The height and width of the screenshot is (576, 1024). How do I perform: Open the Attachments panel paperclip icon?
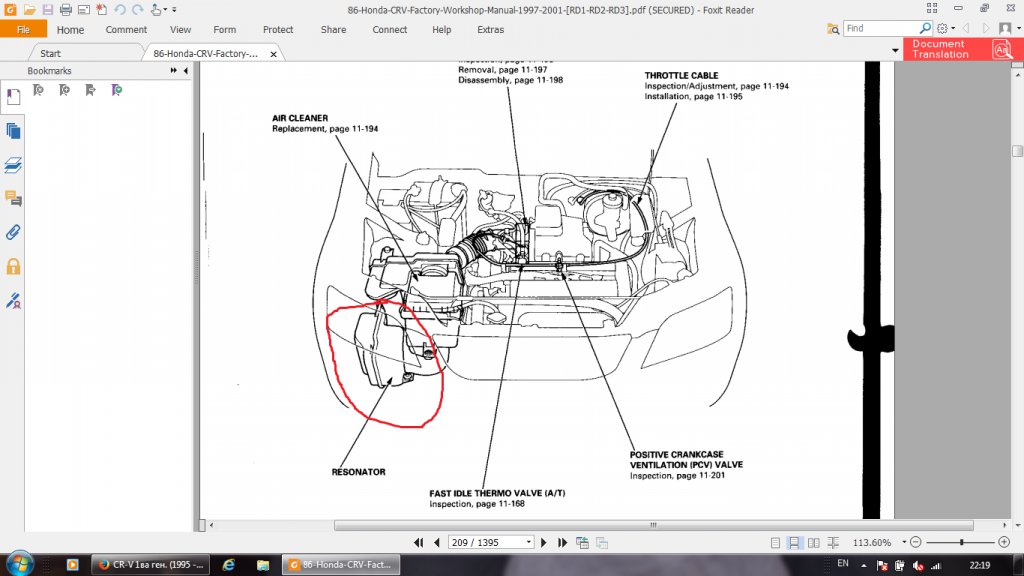click(x=13, y=232)
